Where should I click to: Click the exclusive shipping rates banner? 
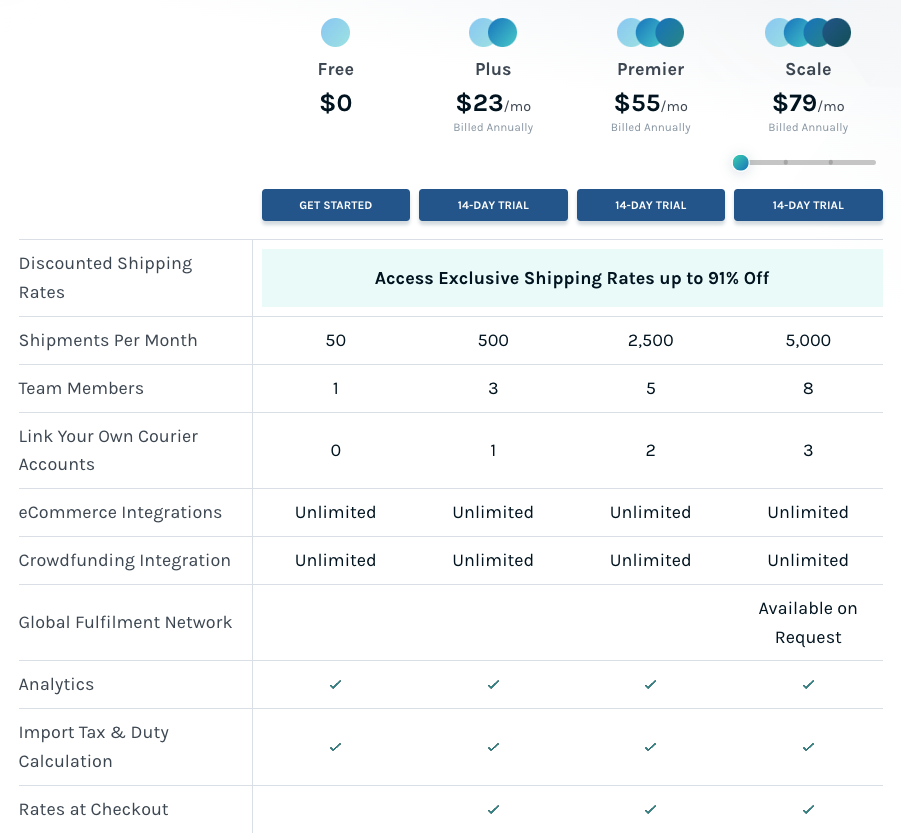[x=572, y=278]
